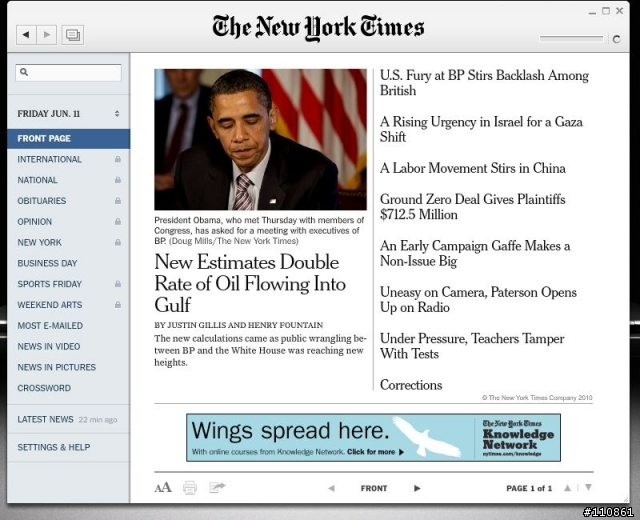Open 'A Rising Urgency in Israel' article
The height and width of the screenshot is (520, 640).
tap(481, 129)
